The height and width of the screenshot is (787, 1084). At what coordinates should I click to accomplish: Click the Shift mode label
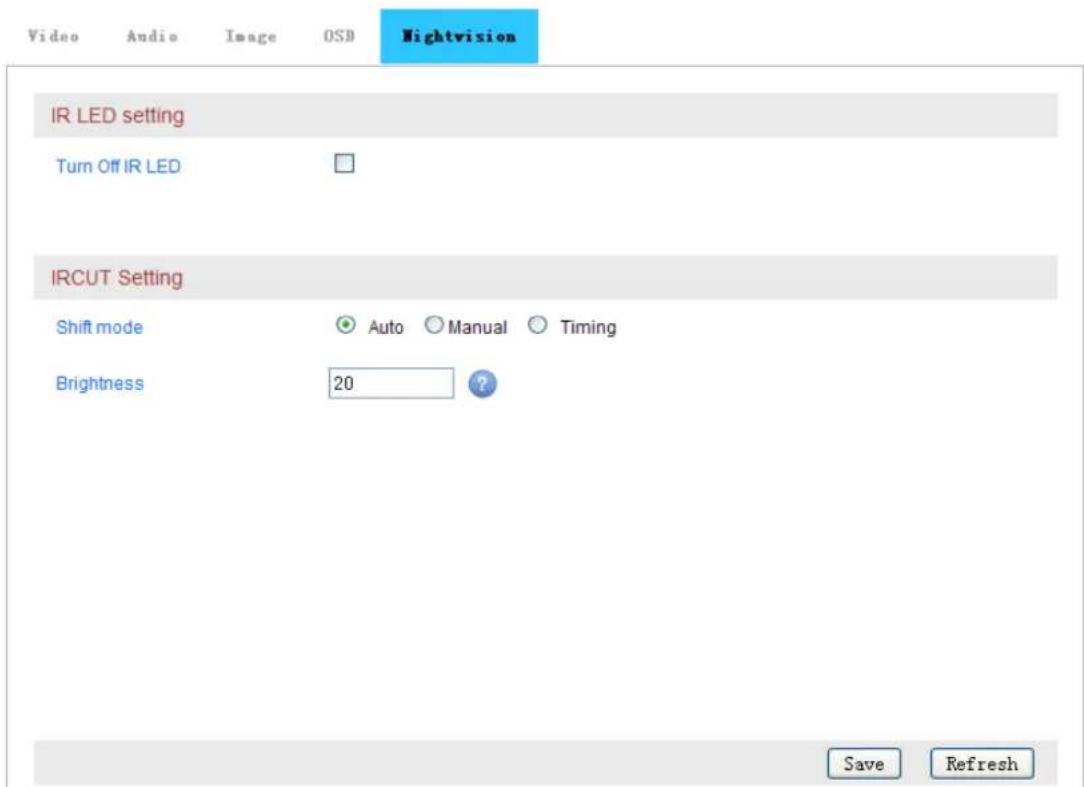[100, 327]
